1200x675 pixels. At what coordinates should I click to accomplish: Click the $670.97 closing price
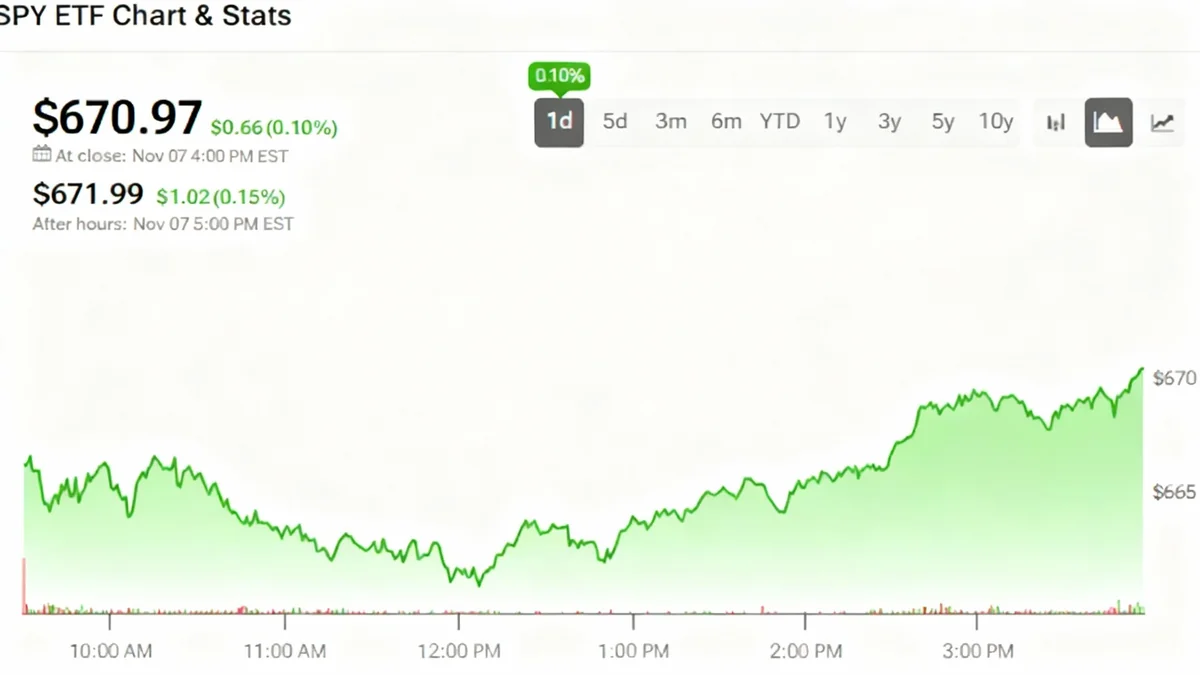(117, 117)
